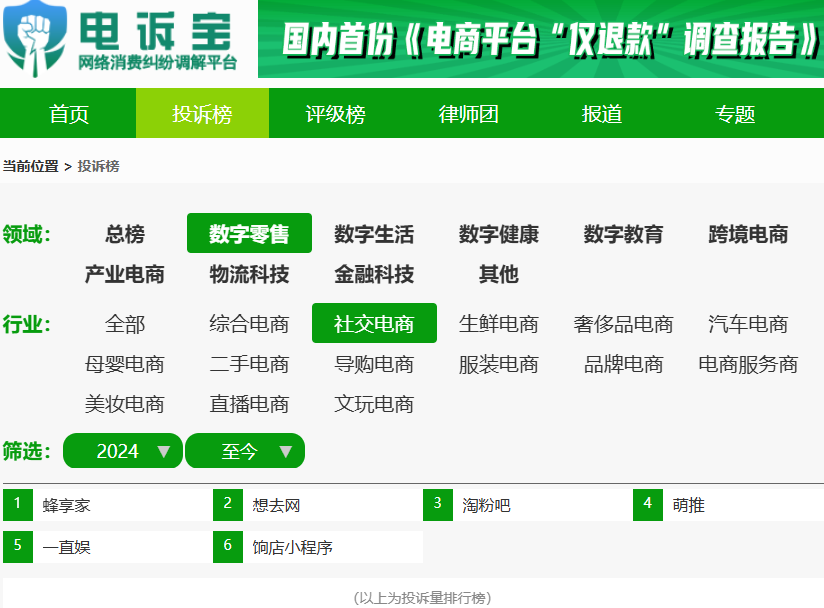
Task: Choose the 生鲜电商 industry option
Action: (x=499, y=323)
